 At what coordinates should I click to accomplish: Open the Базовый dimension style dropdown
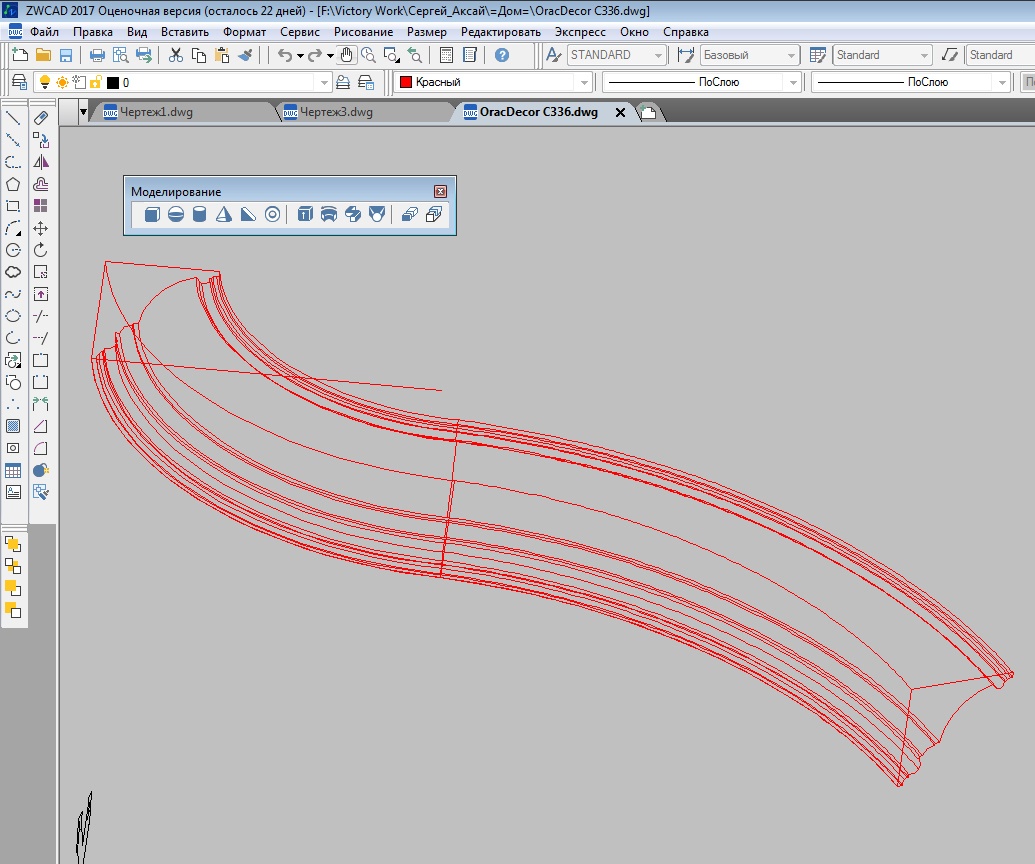point(791,55)
